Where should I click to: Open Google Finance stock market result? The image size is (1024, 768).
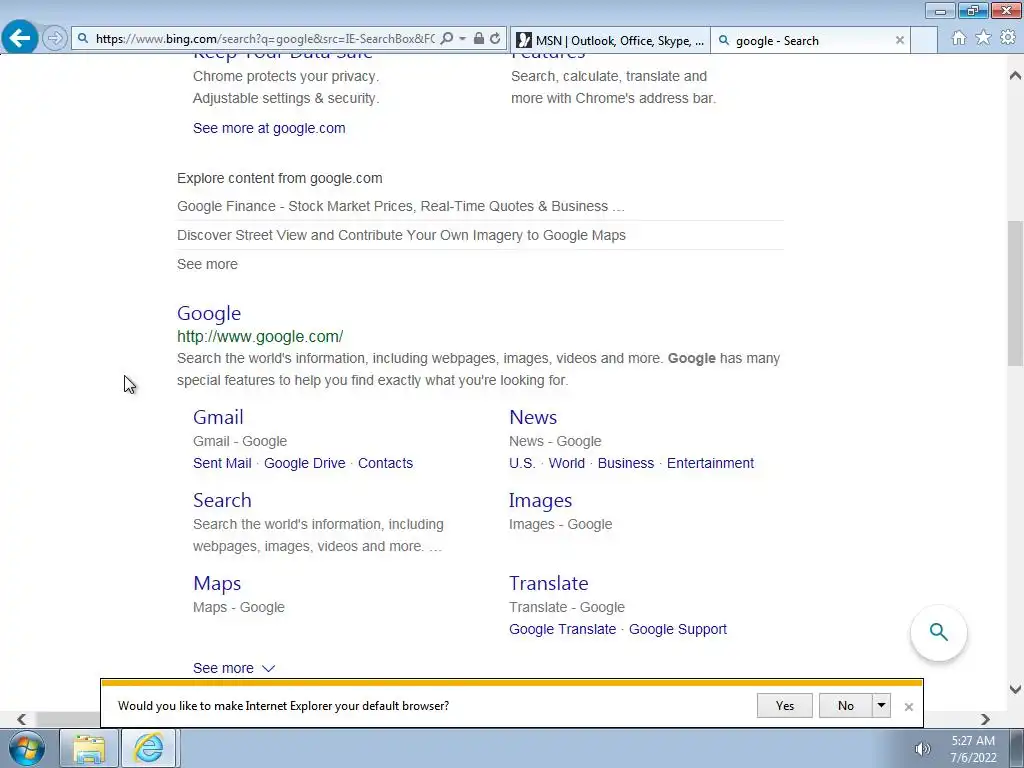(400, 206)
